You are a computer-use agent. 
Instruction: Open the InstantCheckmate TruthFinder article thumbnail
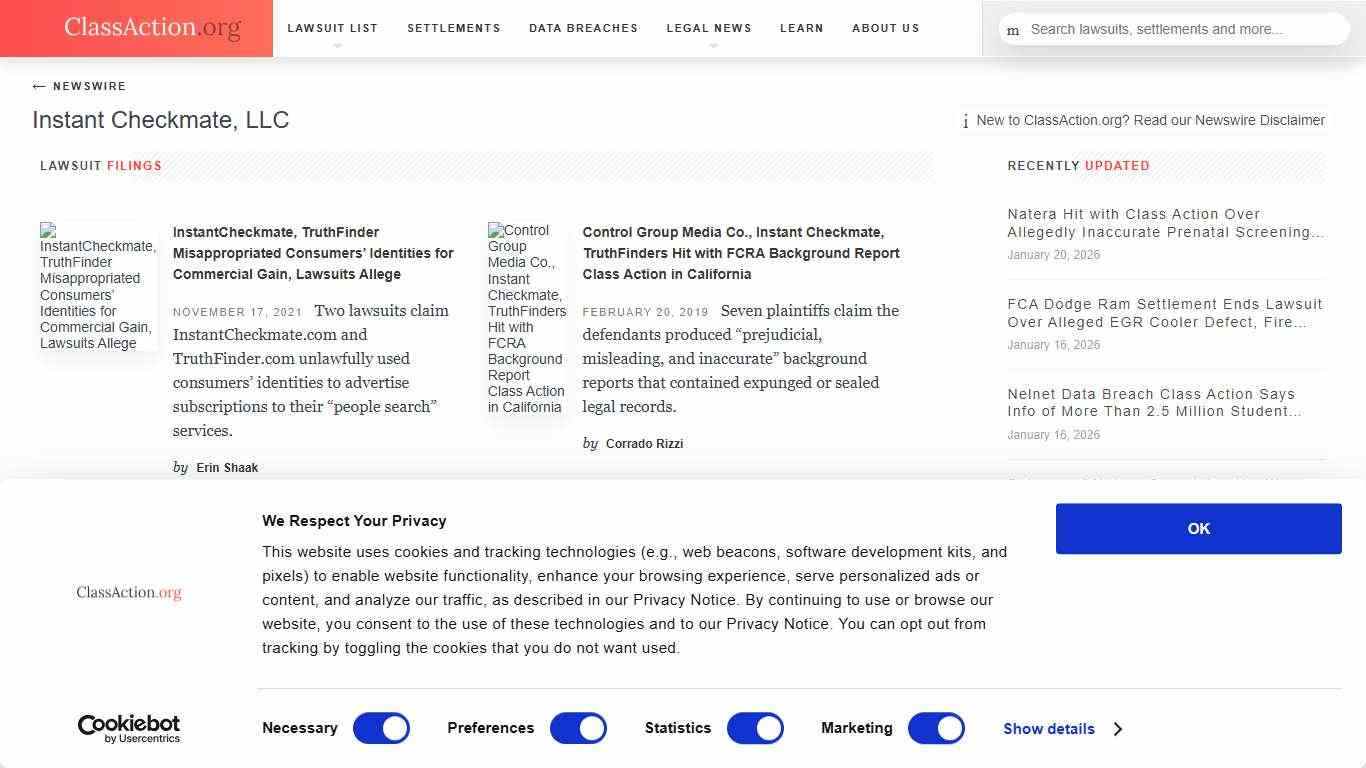pyautogui.click(x=98, y=286)
